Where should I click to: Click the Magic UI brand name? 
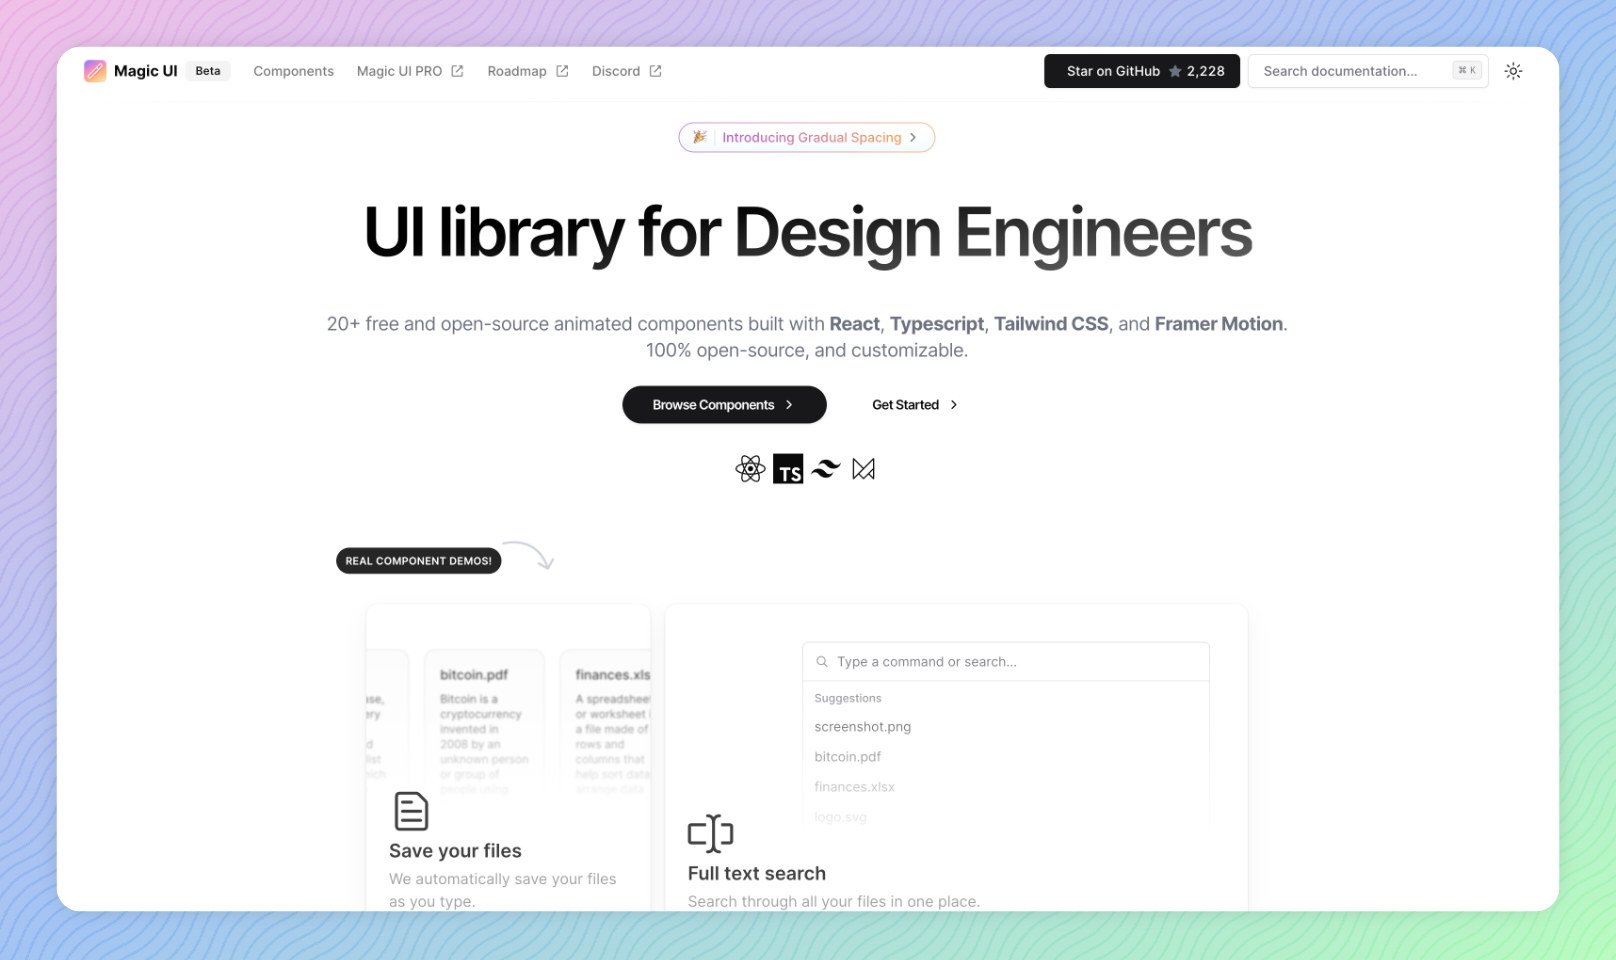click(x=146, y=71)
